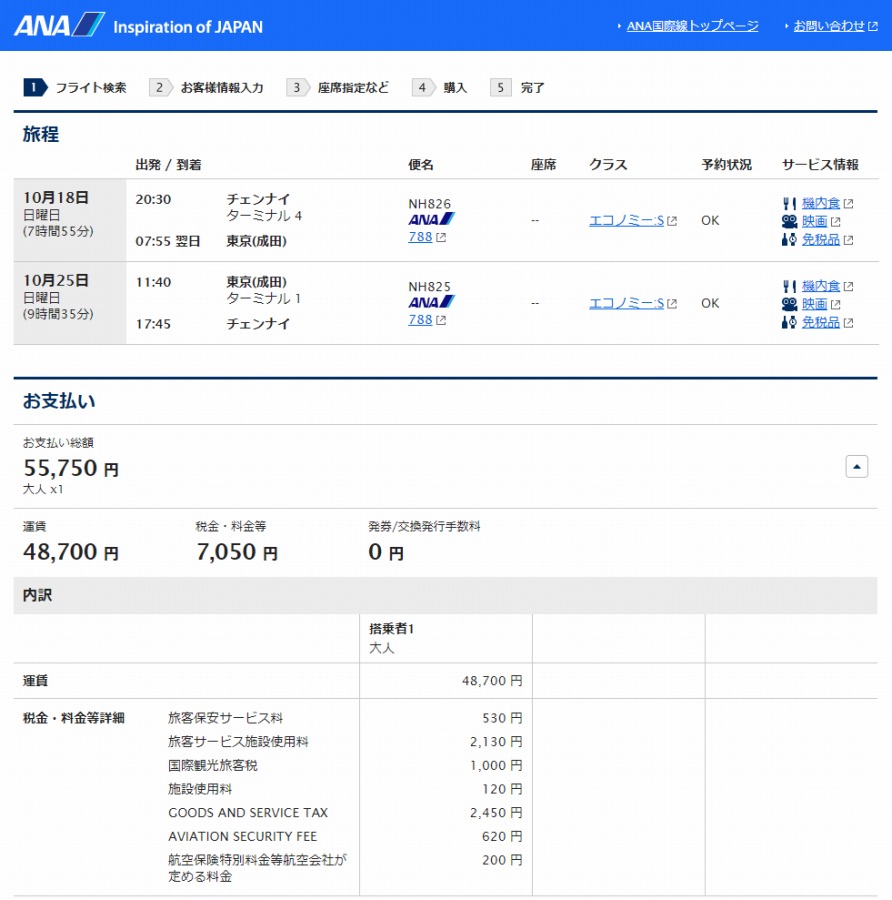The width and height of the screenshot is (892, 900).
Task: Click 機内食 meal icon for NH826
Action: pos(789,203)
